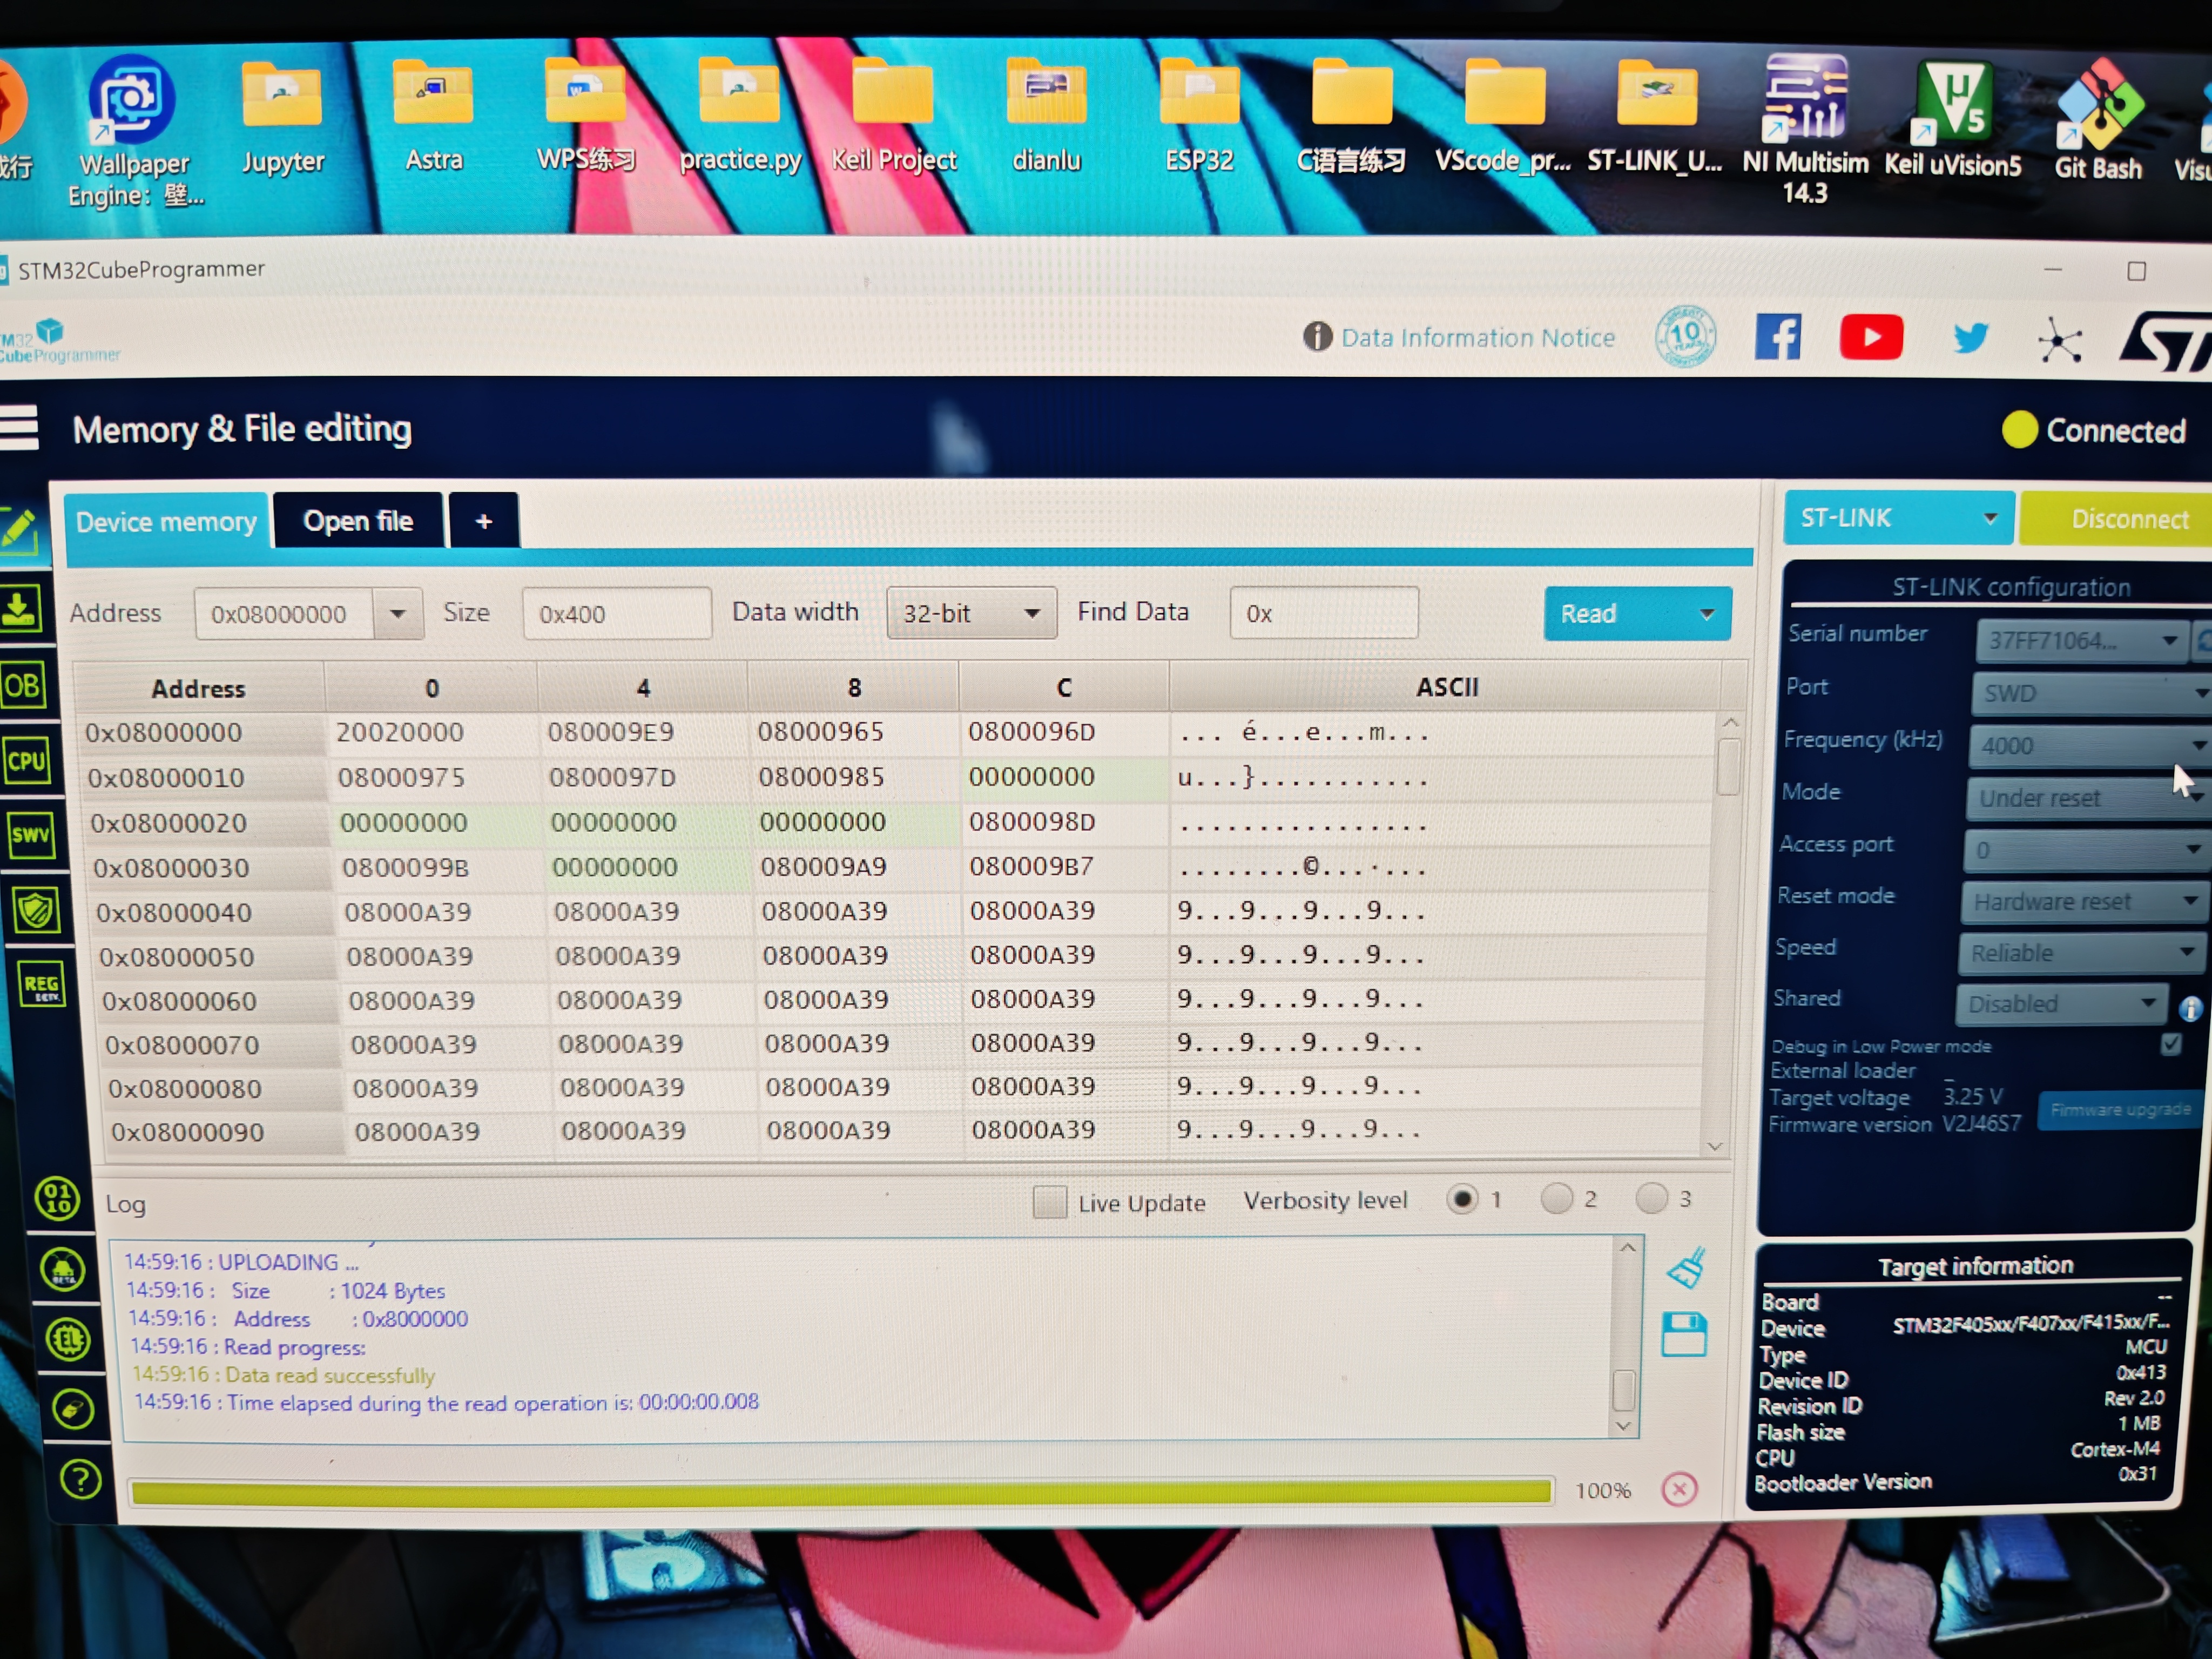Save log with floppy disk icon
This screenshot has height=1659, width=2212.
tap(1684, 1334)
